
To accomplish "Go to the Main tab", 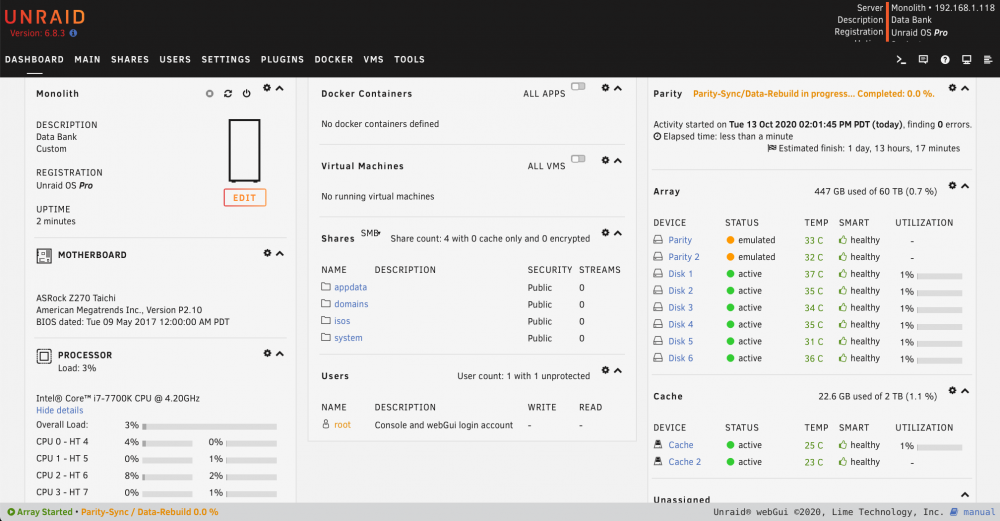I will click(x=87, y=59).
